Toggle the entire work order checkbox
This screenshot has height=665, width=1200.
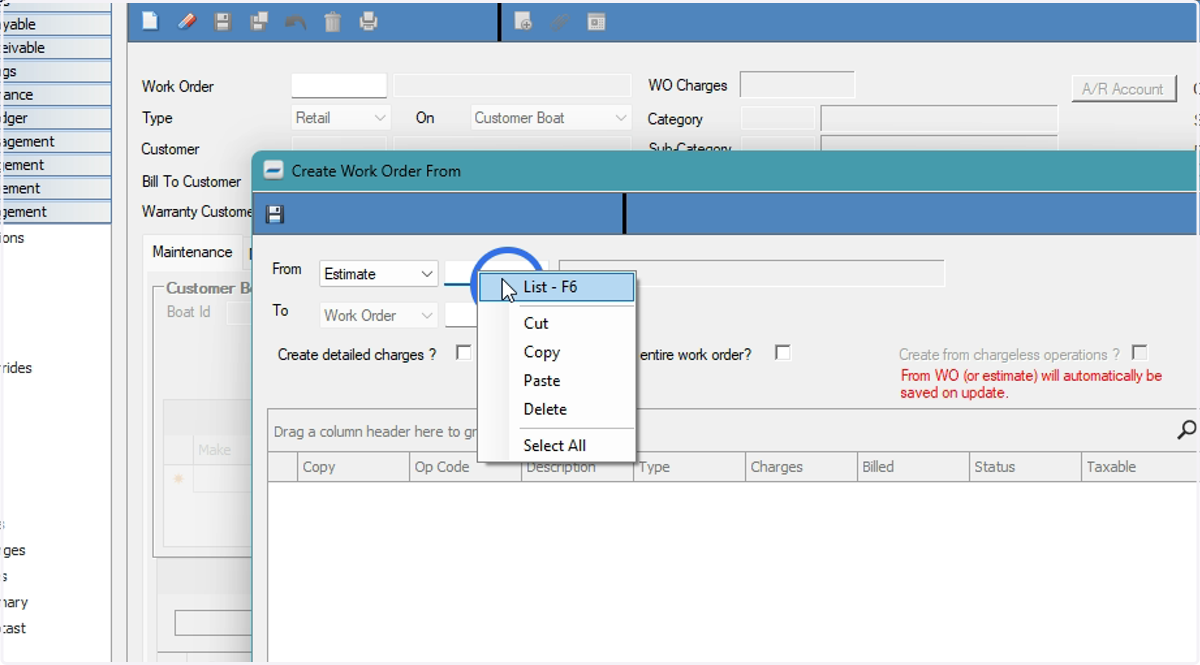(783, 352)
